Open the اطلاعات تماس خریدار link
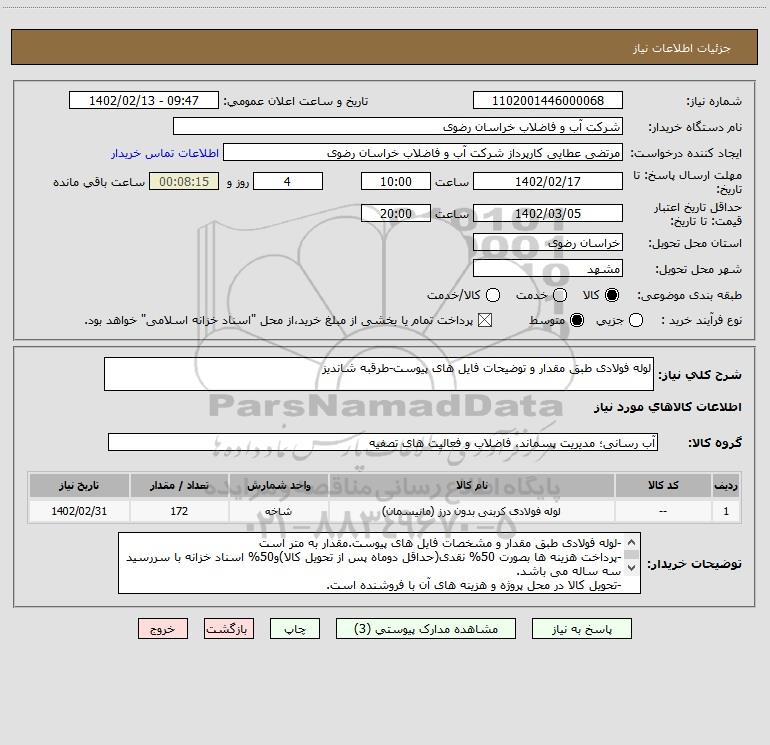 (x=165, y=153)
